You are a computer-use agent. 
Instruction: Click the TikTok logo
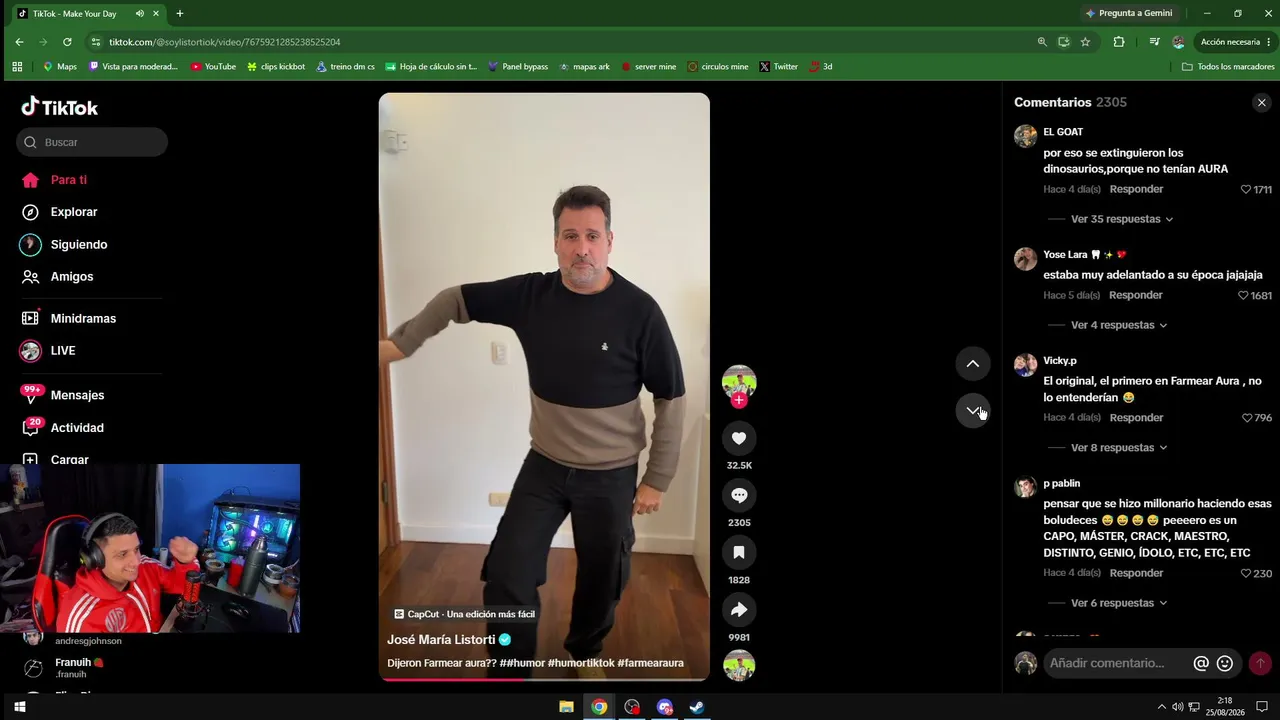coord(60,107)
